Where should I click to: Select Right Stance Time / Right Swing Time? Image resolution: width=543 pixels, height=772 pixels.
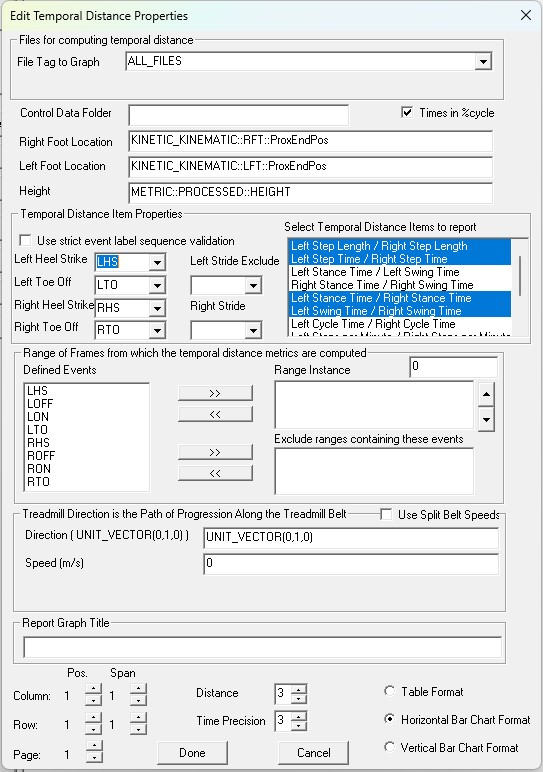pyautogui.click(x=400, y=285)
